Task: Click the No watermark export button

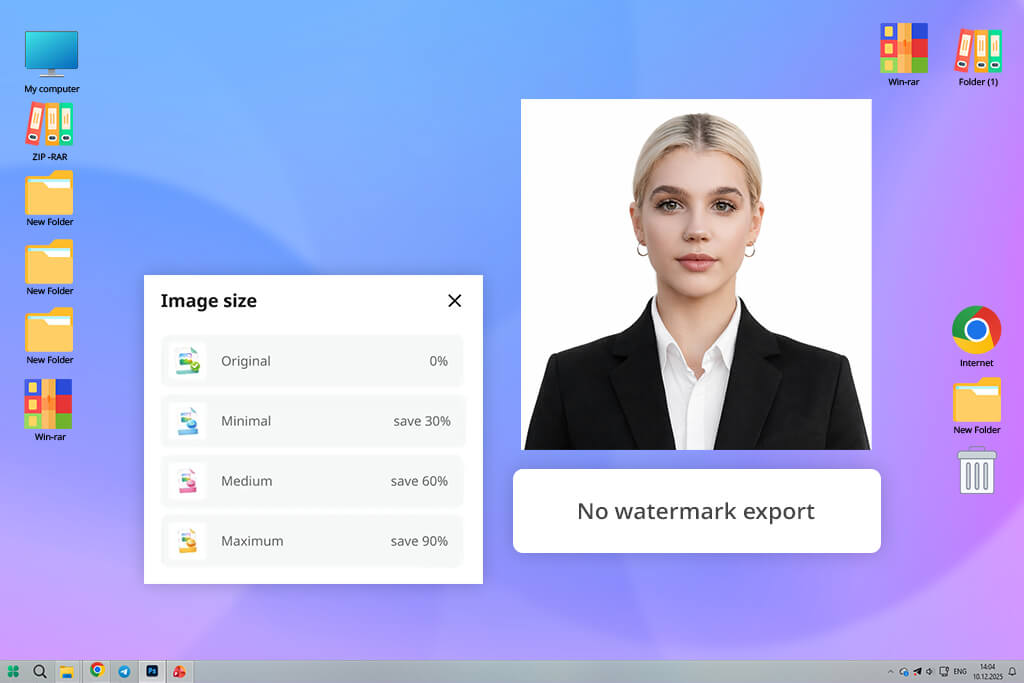Action: (x=696, y=511)
